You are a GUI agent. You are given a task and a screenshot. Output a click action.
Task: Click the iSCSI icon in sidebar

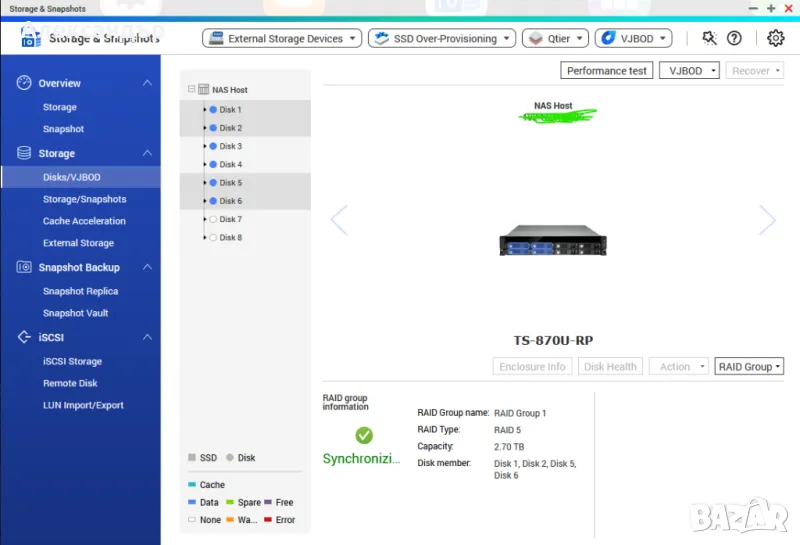pyautogui.click(x=24, y=338)
